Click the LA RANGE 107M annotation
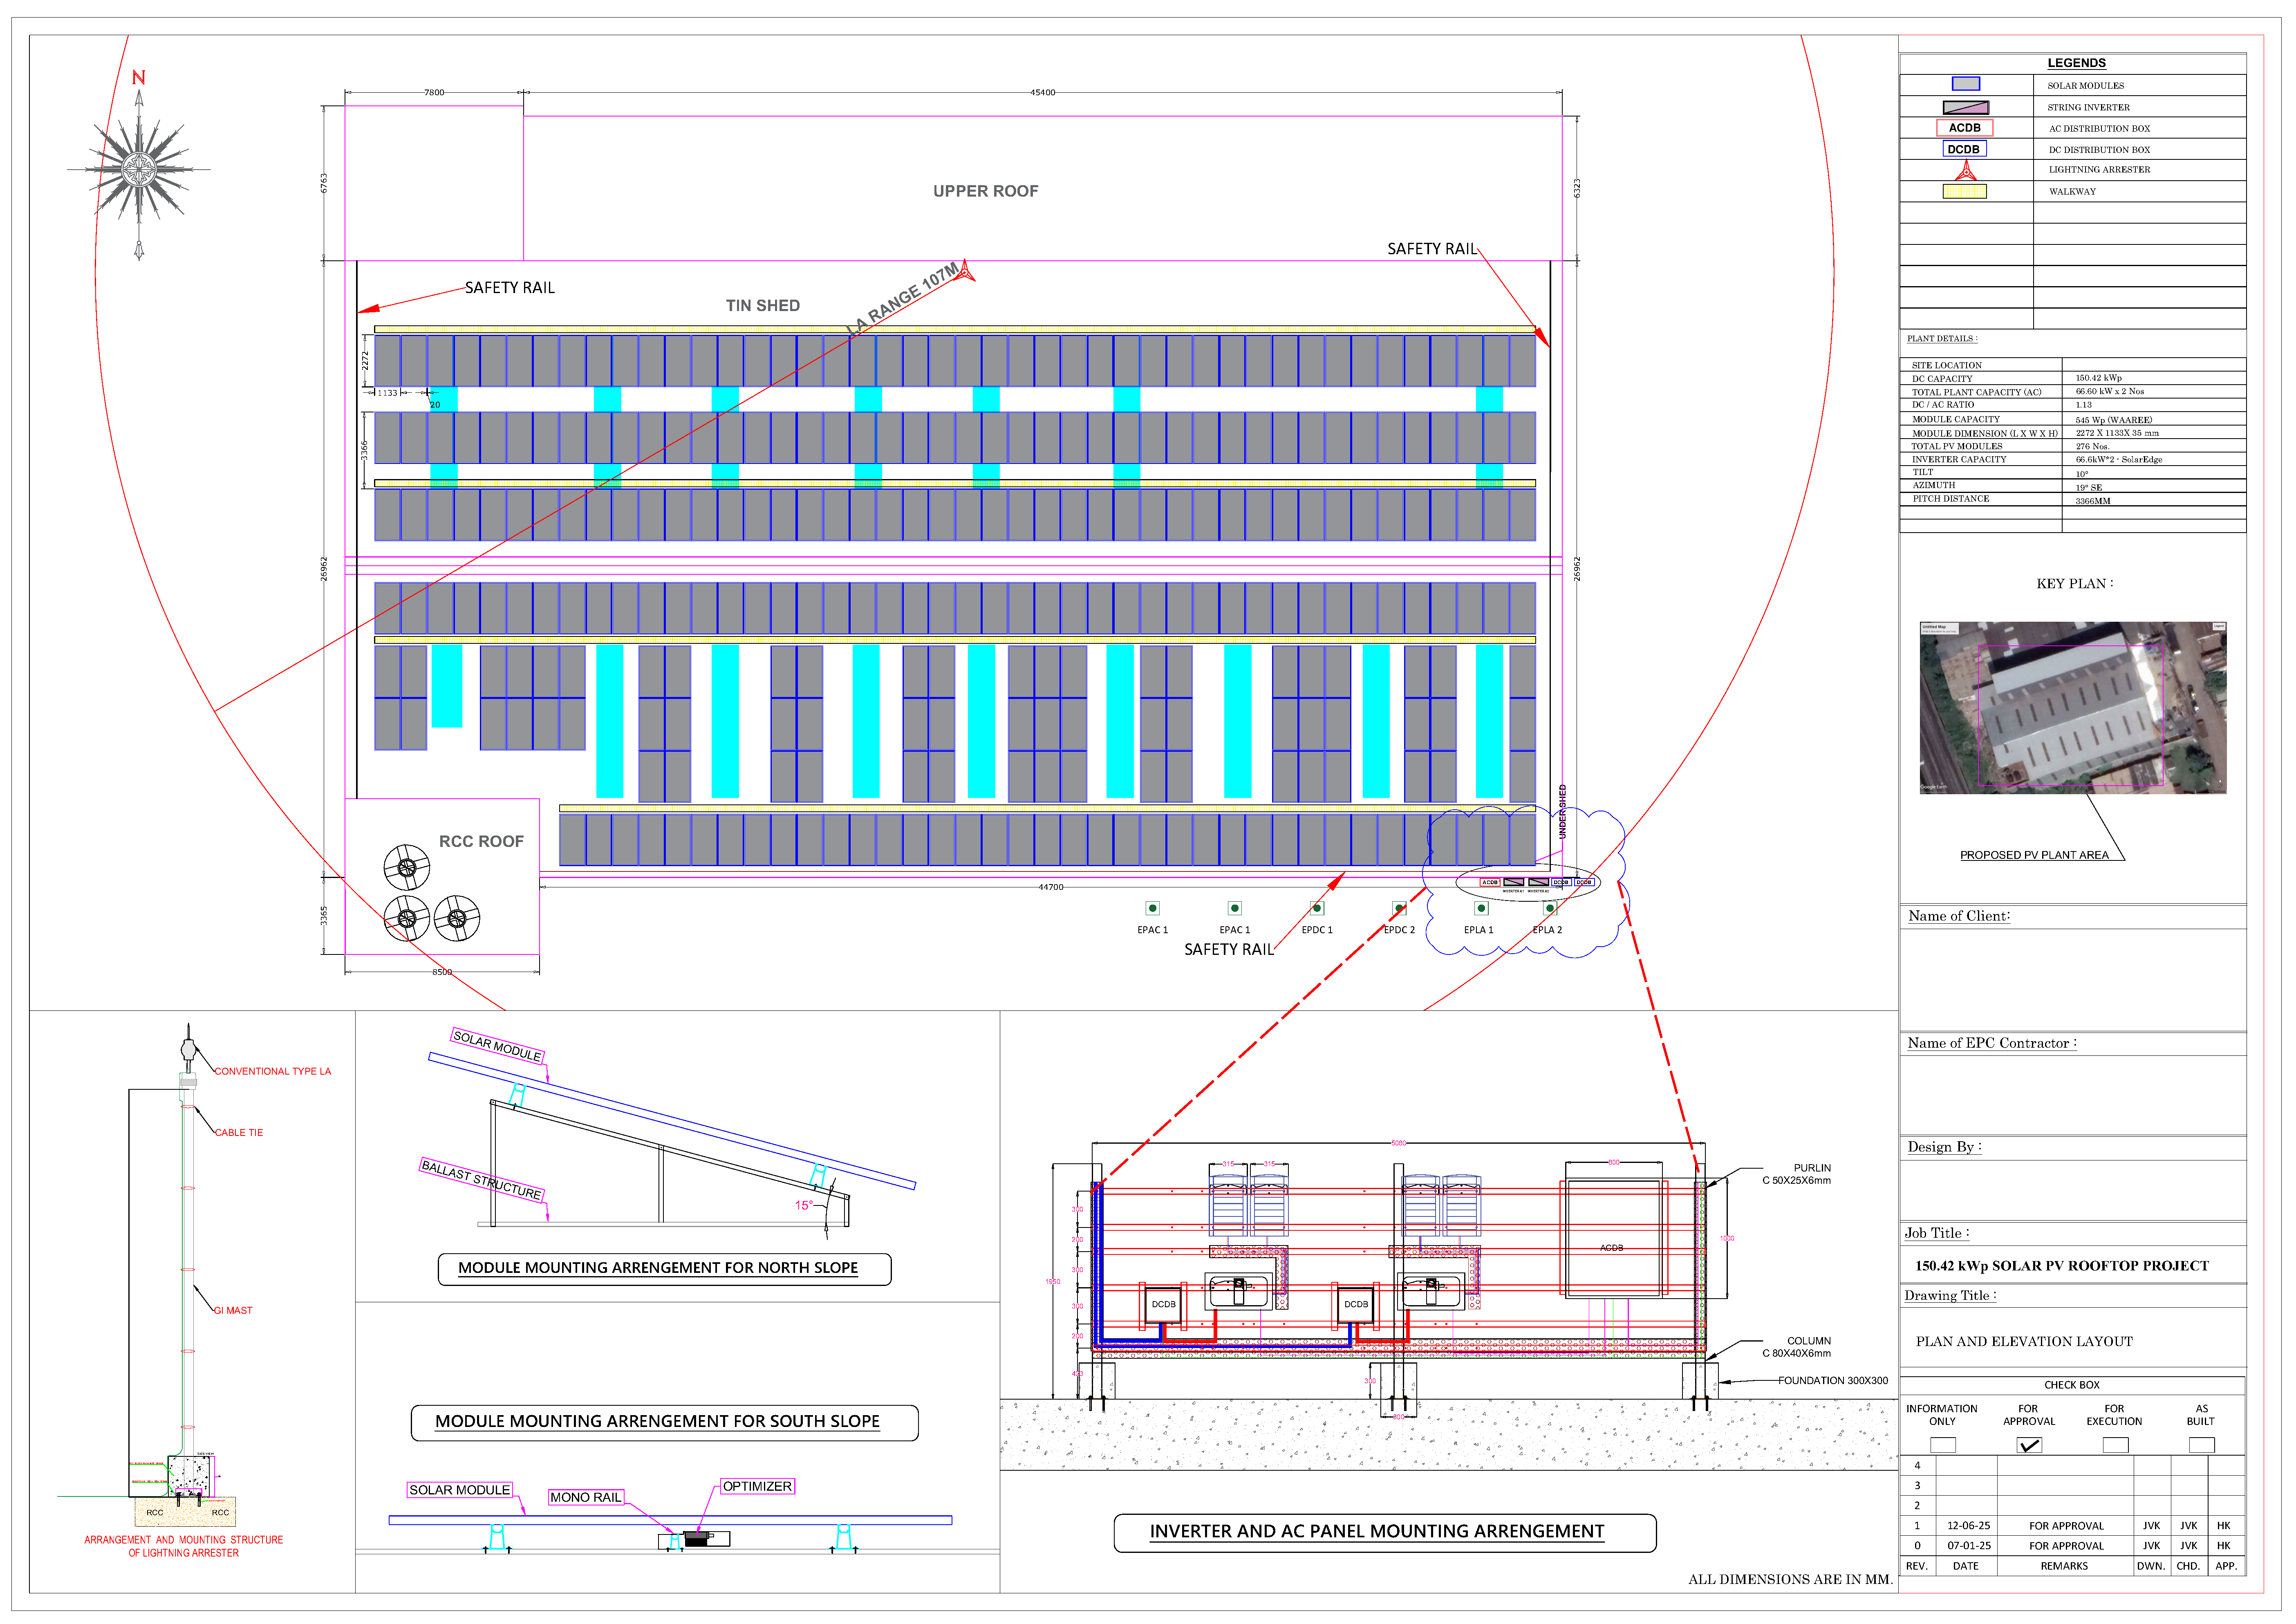Image resolution: width=2296 pixels, height=1624 pixels. (x=902, y=299)
